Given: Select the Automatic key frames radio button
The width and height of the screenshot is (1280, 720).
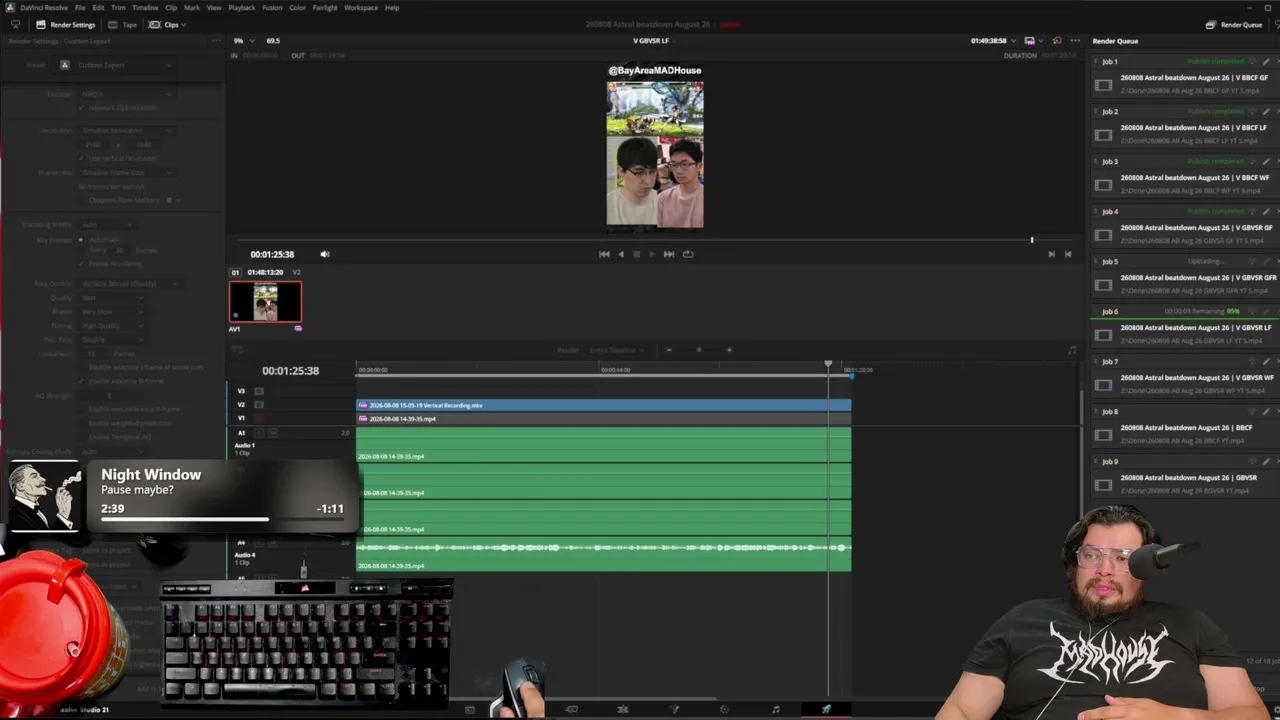Looking at the screenshot, I should [81, 240].
